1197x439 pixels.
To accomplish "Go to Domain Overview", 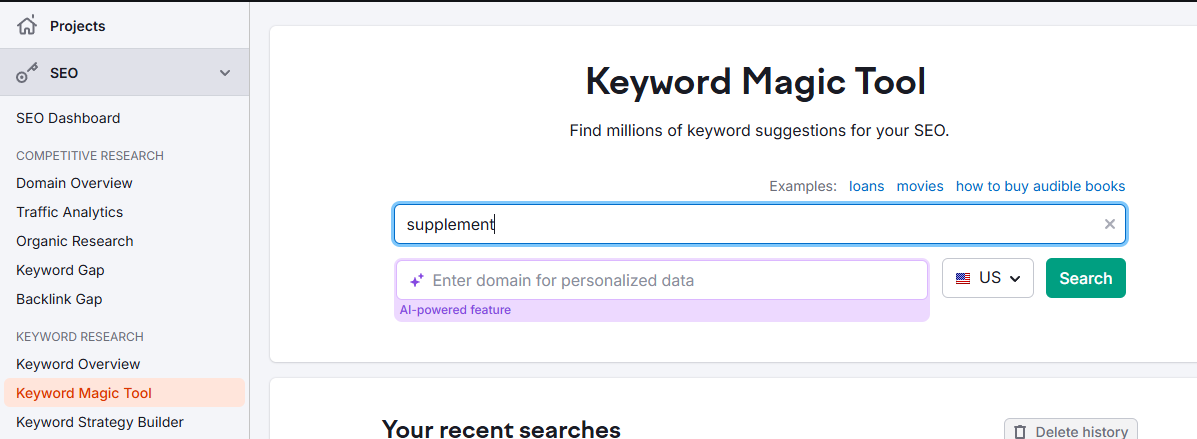I will click(x=74, y=183).
